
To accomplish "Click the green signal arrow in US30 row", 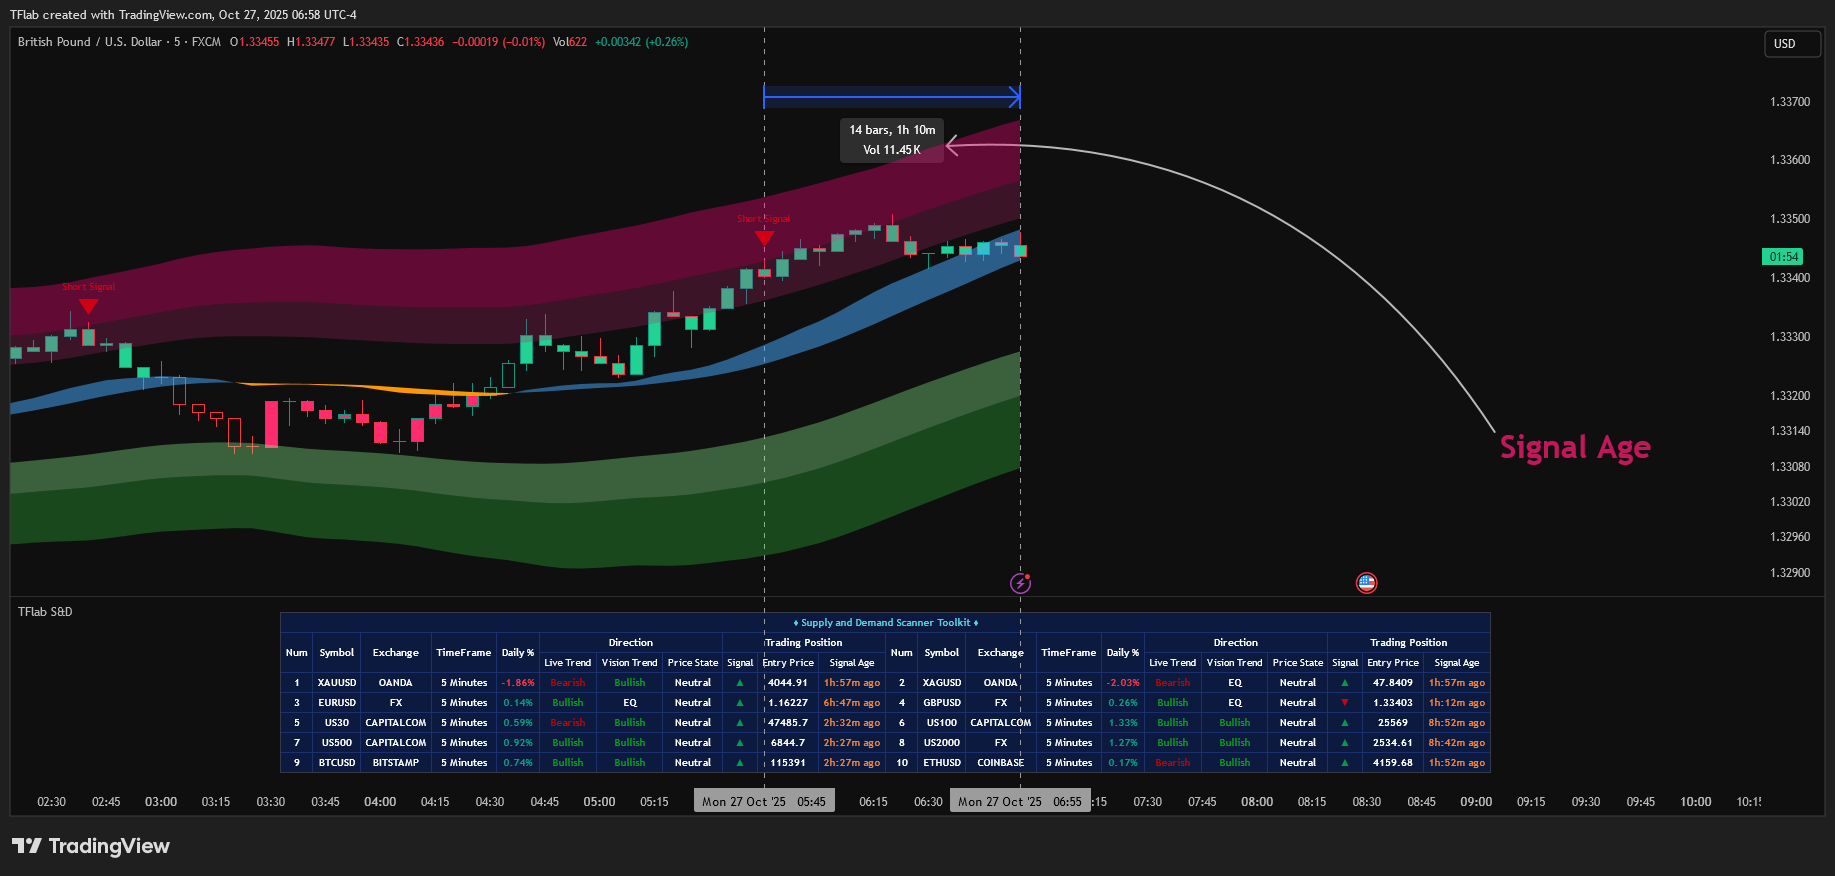I will pos(740,723).
